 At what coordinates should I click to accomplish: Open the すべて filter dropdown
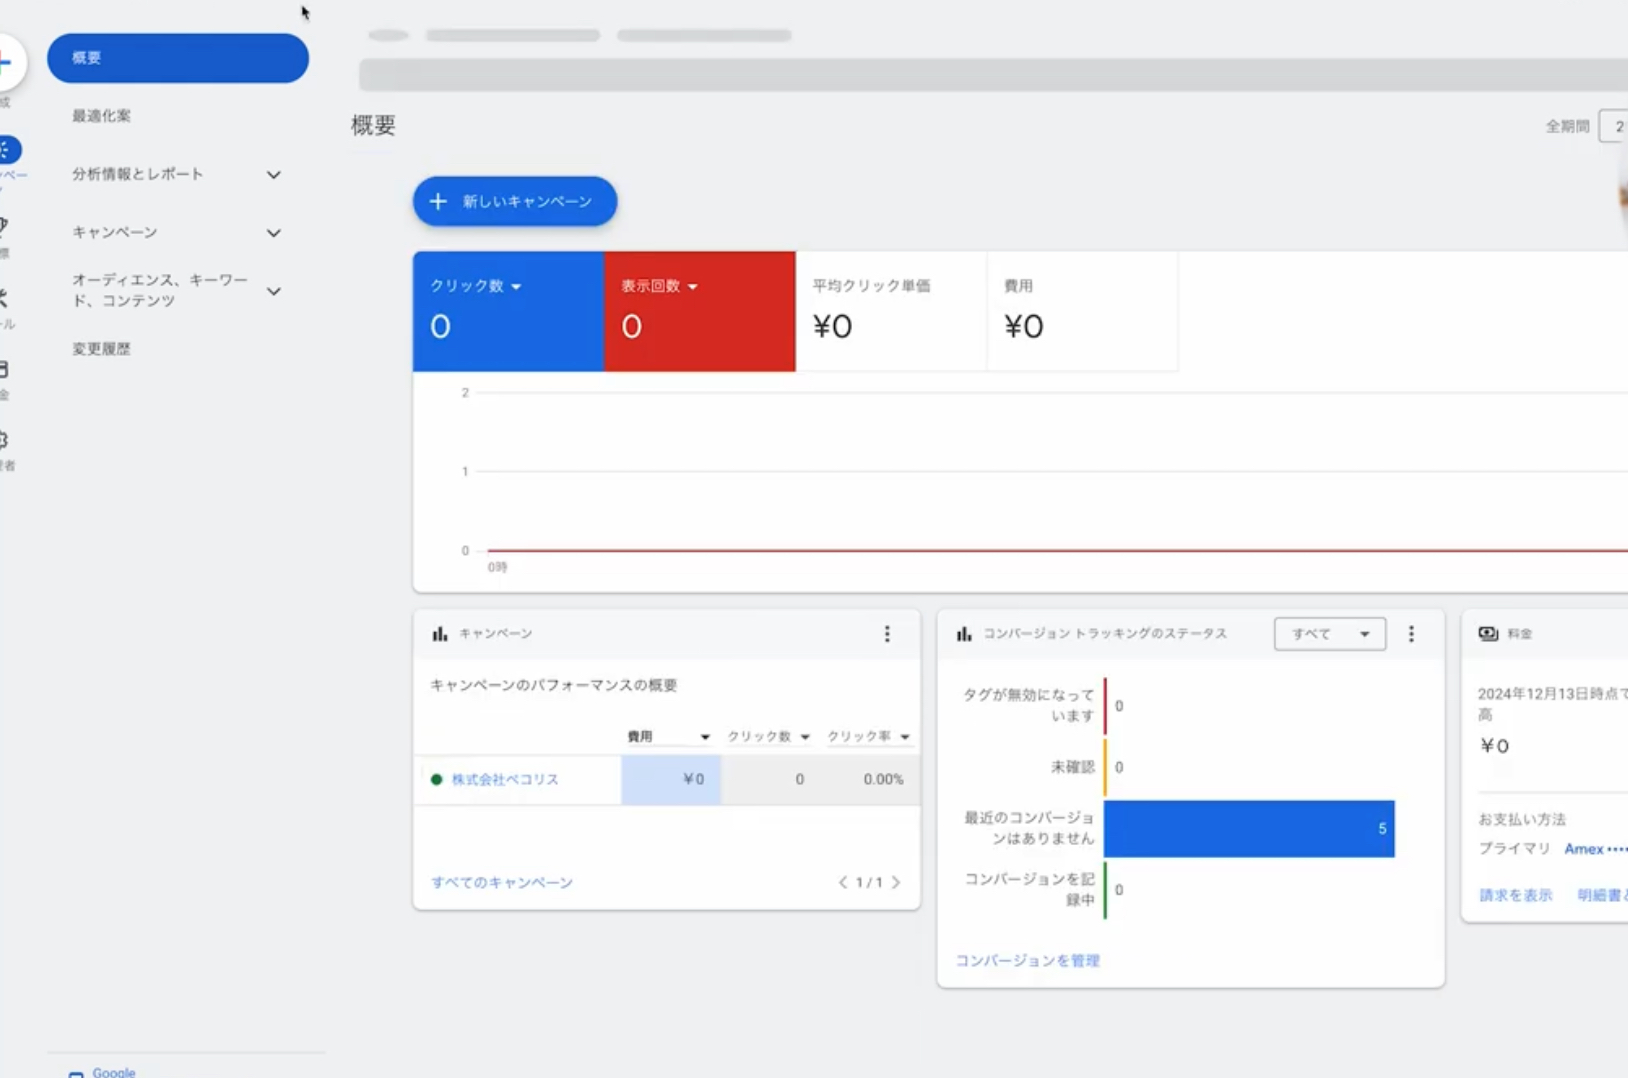pyautogui.click(x=1330, y=634)
